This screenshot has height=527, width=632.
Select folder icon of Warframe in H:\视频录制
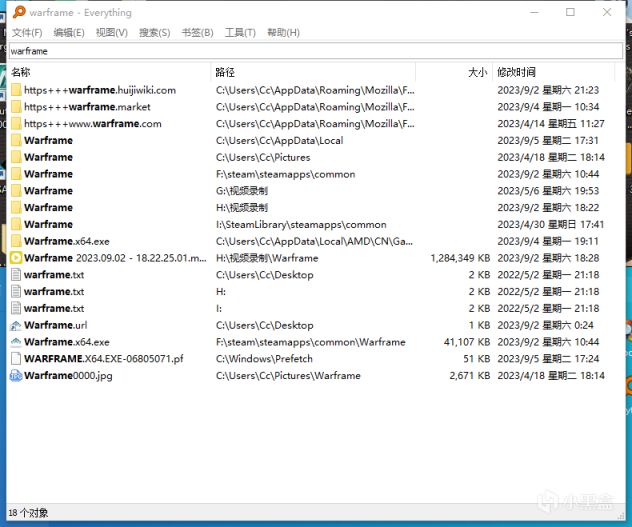tap(16, 208)
